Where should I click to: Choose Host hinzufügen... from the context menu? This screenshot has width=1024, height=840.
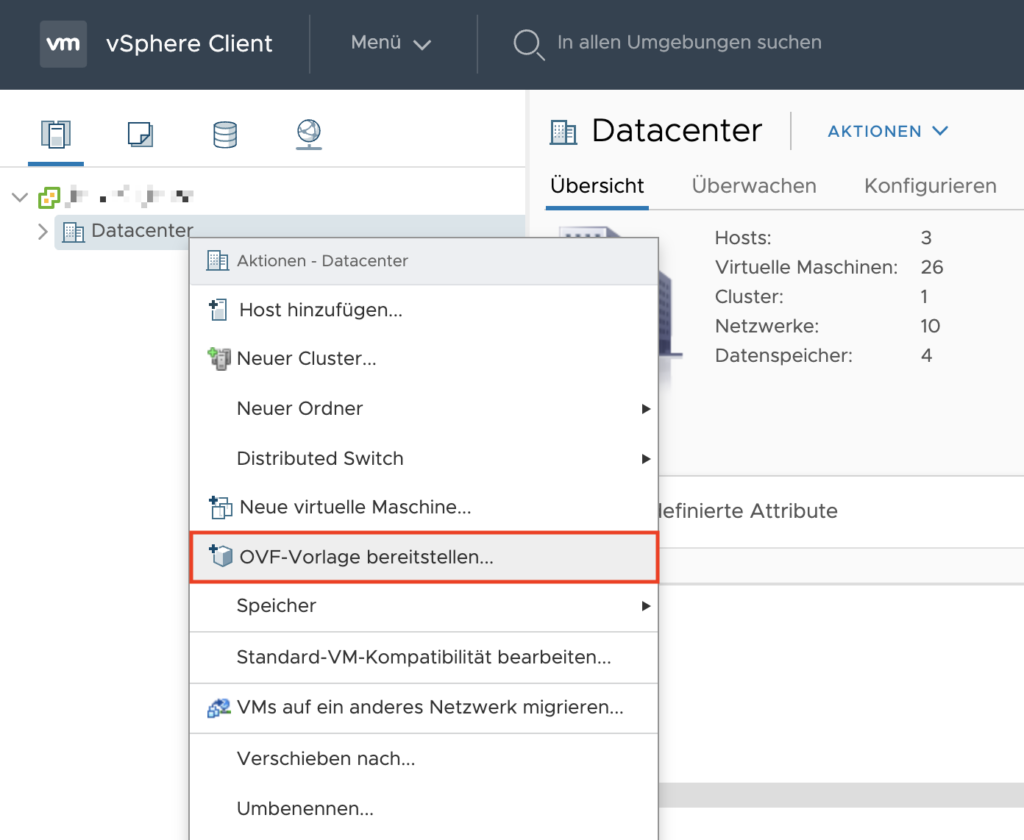[424, 310]
